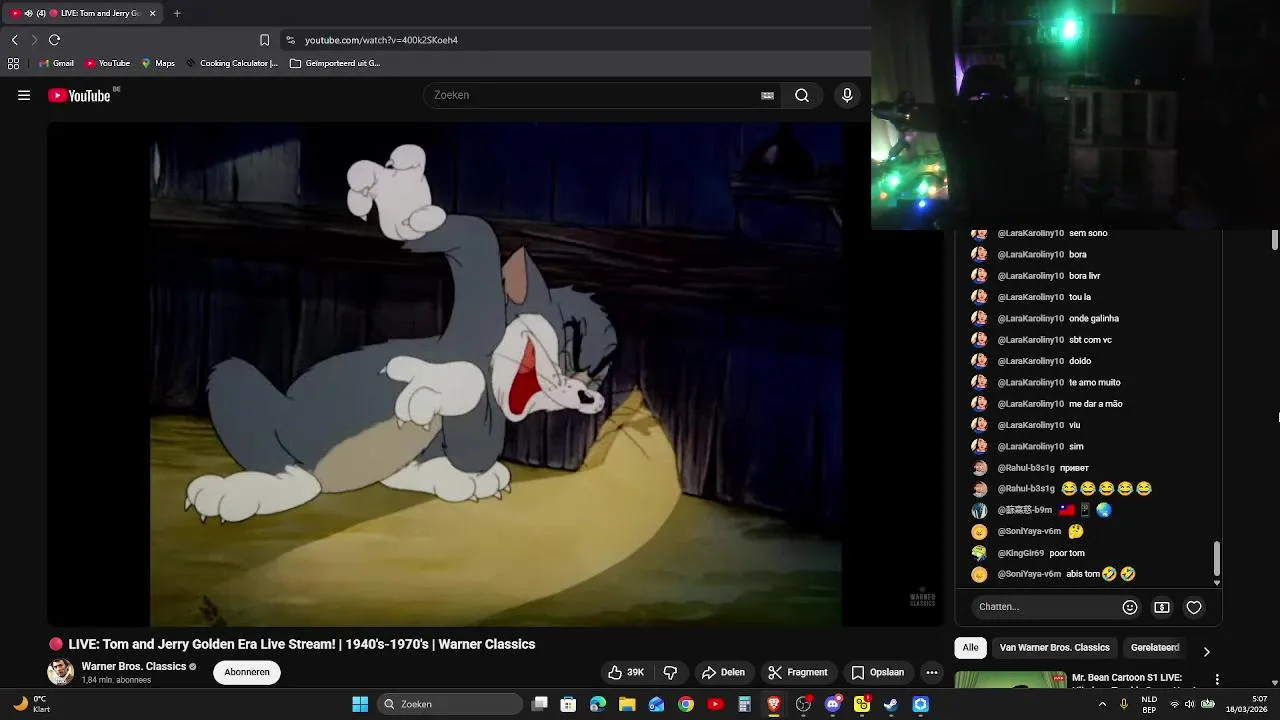1280x720 pixels.
Task: Open a new browser tab with plus
Action: click(x=177, y=13)
